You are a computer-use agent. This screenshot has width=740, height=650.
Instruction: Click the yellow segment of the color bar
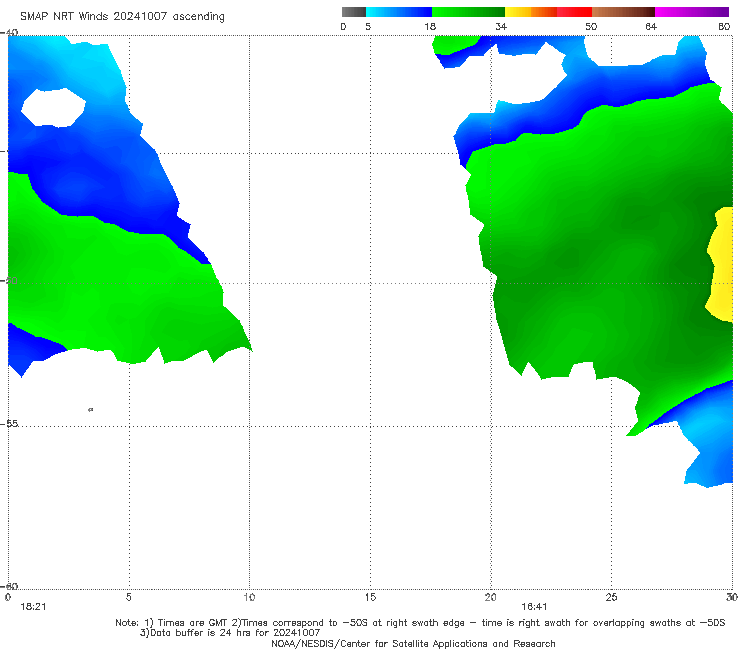[x=518, y=12]
